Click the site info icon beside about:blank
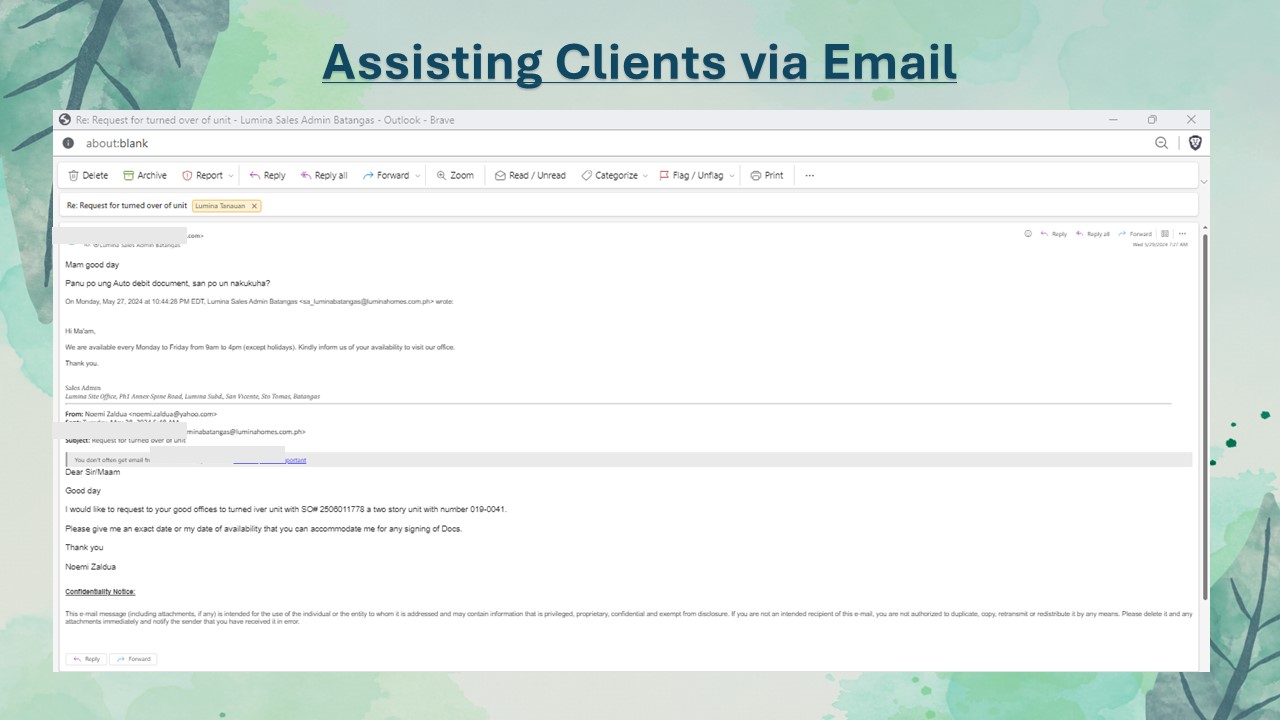The image size is (1280, 720). pyautogui.click(x=68, y=143)
